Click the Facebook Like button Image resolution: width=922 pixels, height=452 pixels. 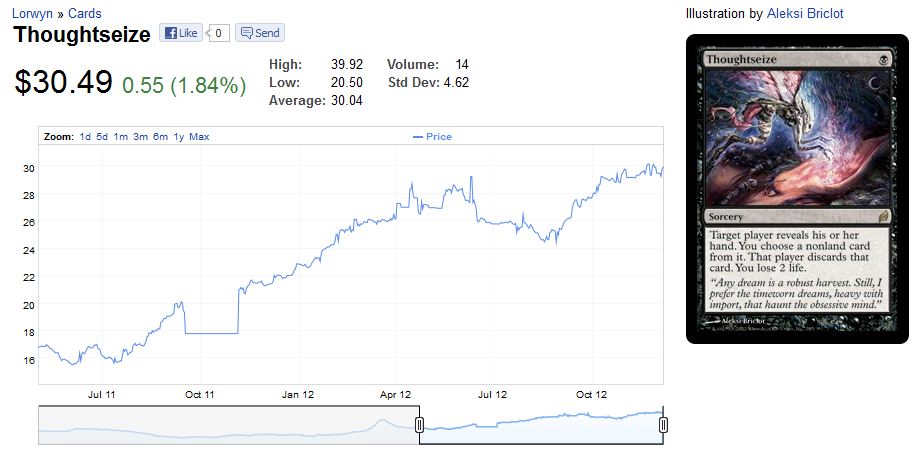click(180, 33)
